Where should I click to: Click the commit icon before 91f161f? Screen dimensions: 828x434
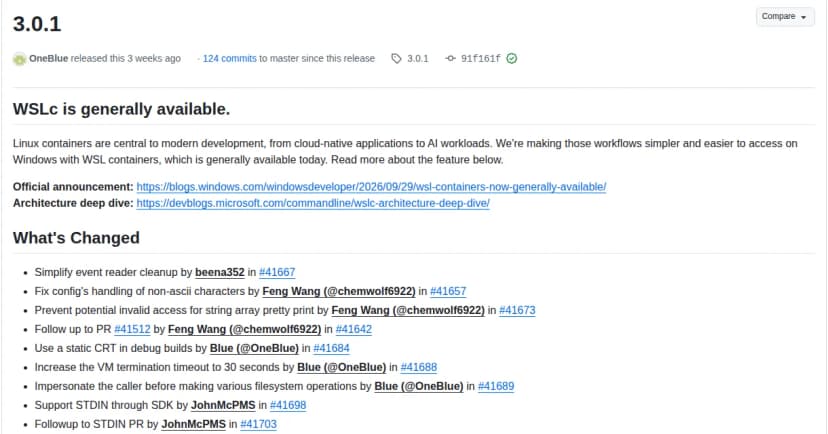pyautogui.click(x=450, y=59)
